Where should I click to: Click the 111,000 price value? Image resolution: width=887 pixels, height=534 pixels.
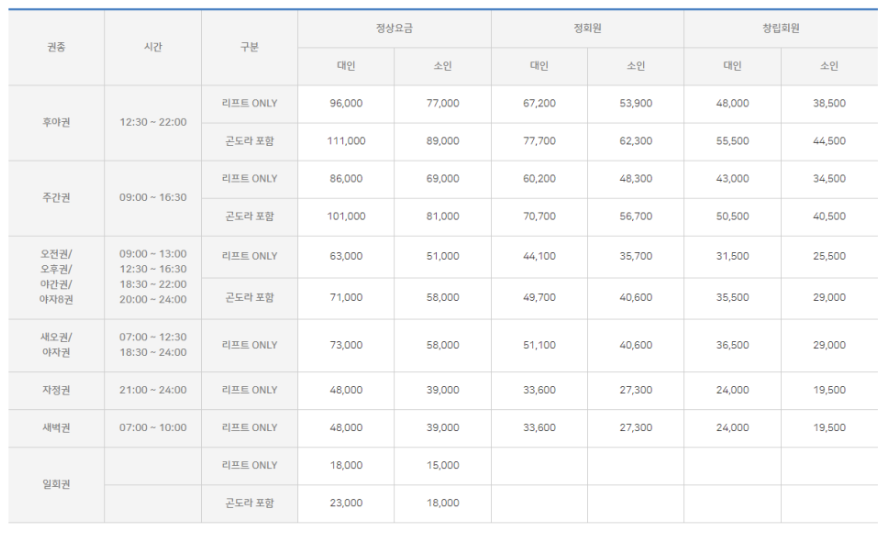point(346,141)
